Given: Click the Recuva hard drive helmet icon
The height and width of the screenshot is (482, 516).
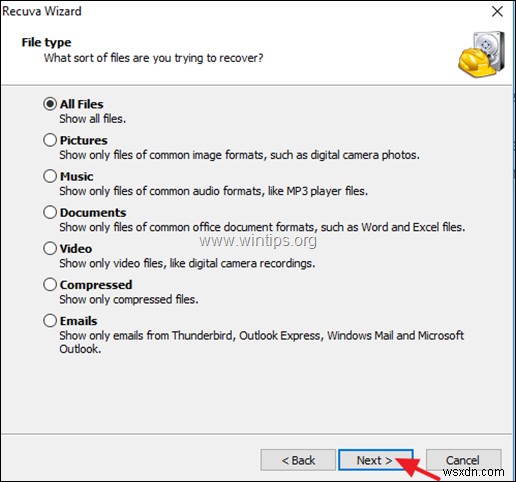Looking at the screenshot, I should click(481, 55).
